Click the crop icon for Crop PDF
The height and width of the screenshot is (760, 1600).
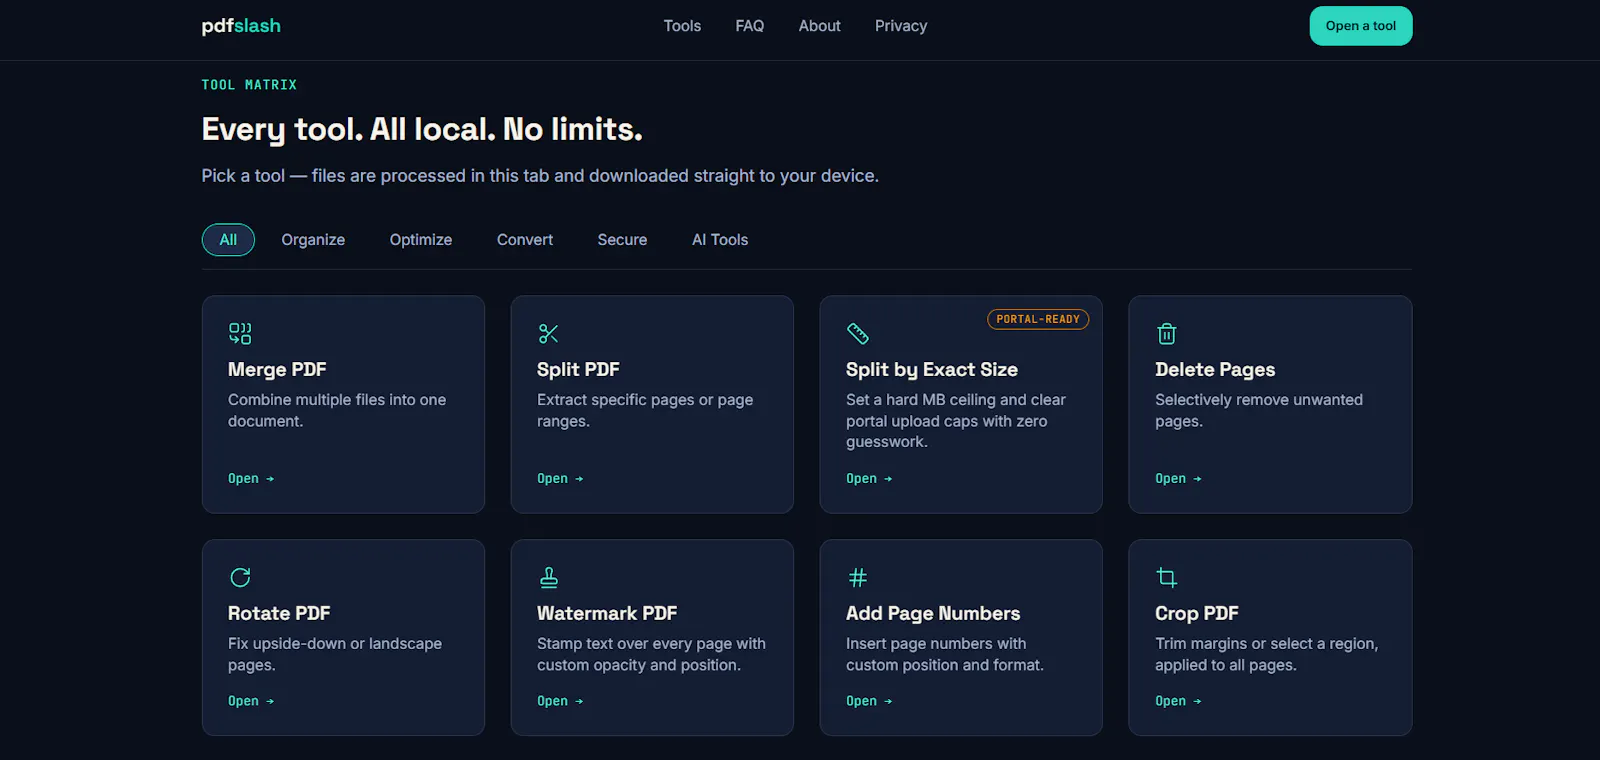pos(1167,577)
